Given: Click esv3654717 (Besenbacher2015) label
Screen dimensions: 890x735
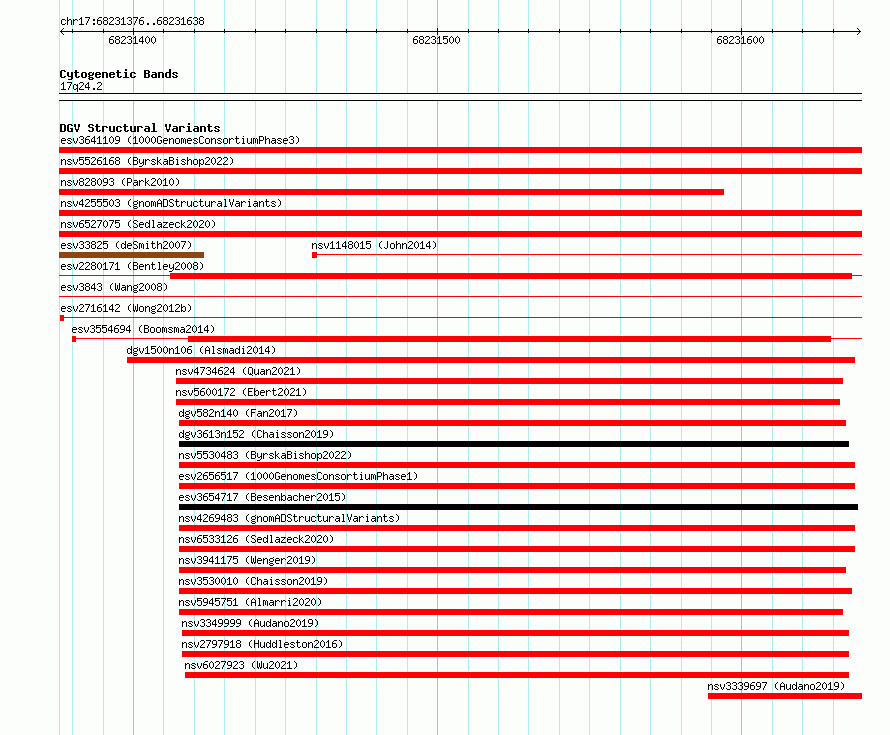Looking at the screenshot, I should coord(262,497).
